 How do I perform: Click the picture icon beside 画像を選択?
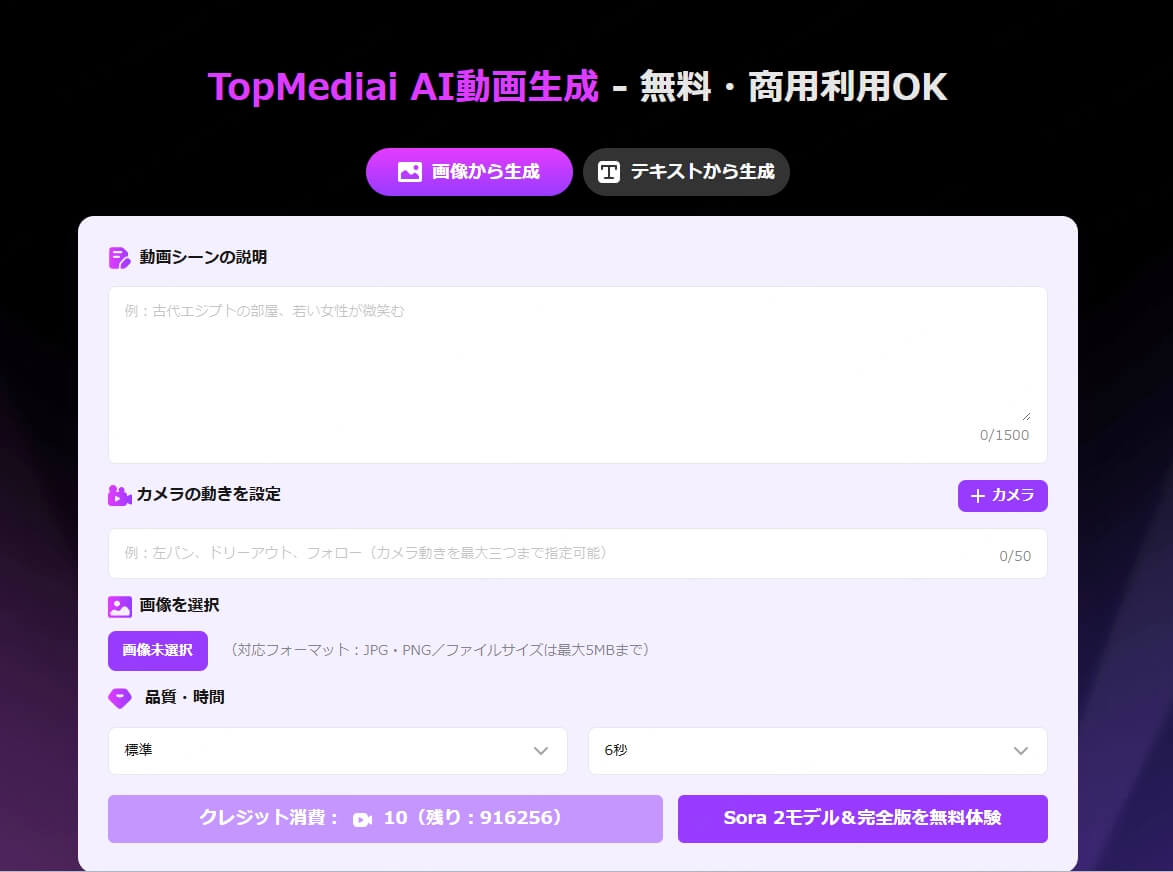(120, 606)
